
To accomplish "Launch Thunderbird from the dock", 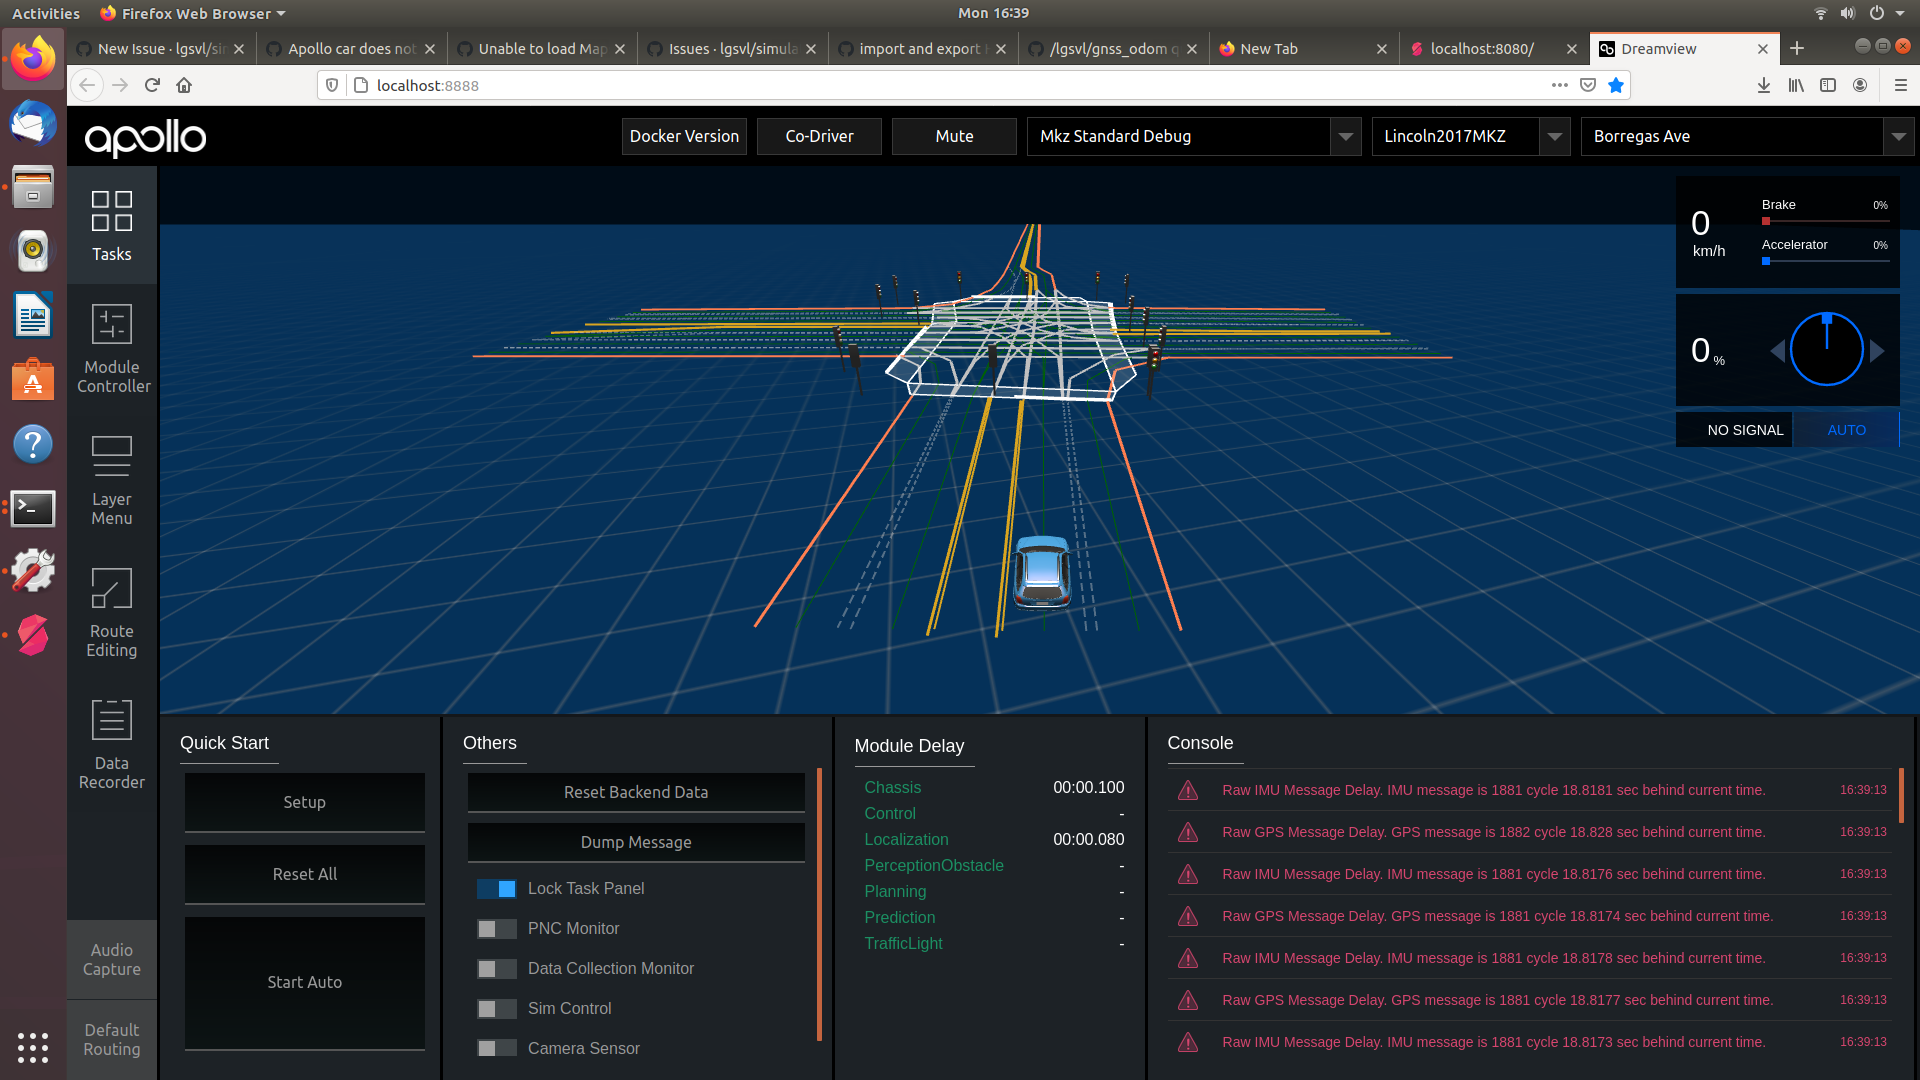I will point(33,124).
